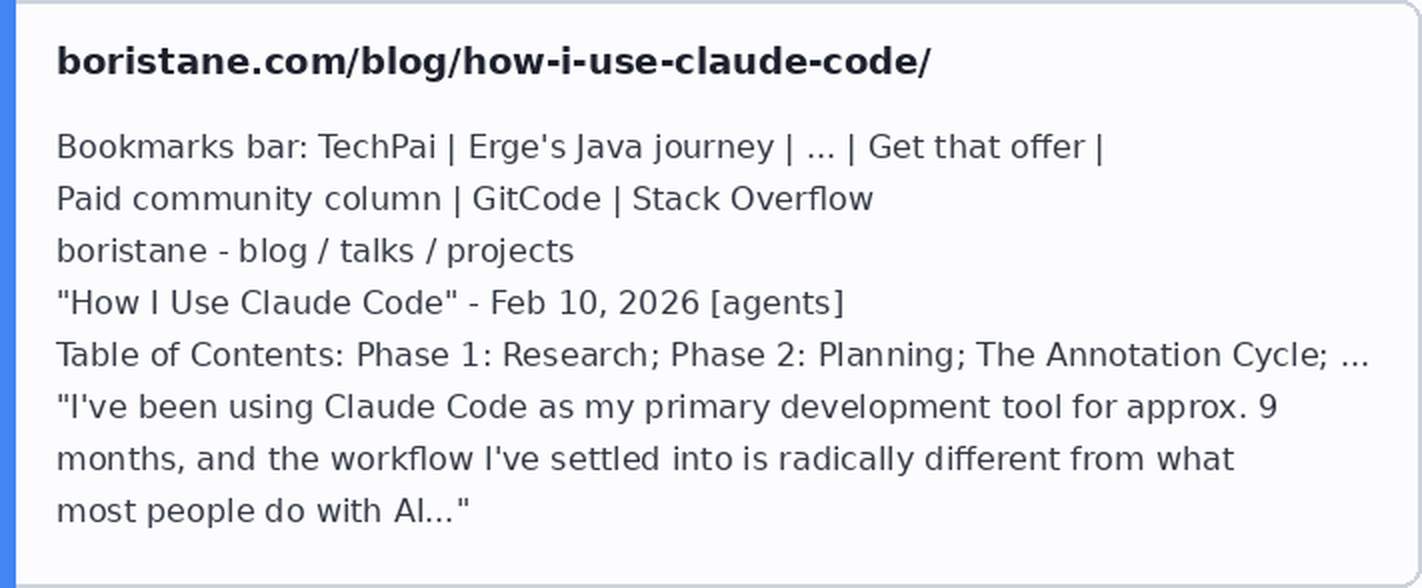This screenshot has height=588, width=1422.
Task: Open the TechPai bookmark
Action: coord(377,147)
